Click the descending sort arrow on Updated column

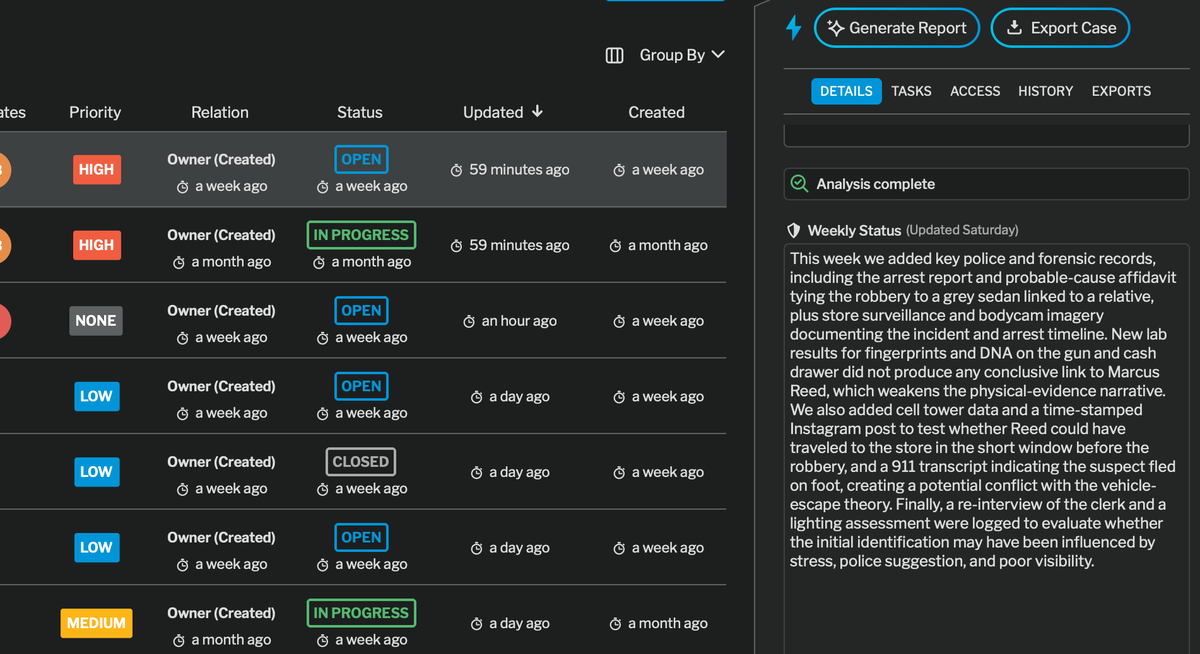pos(538,112)
